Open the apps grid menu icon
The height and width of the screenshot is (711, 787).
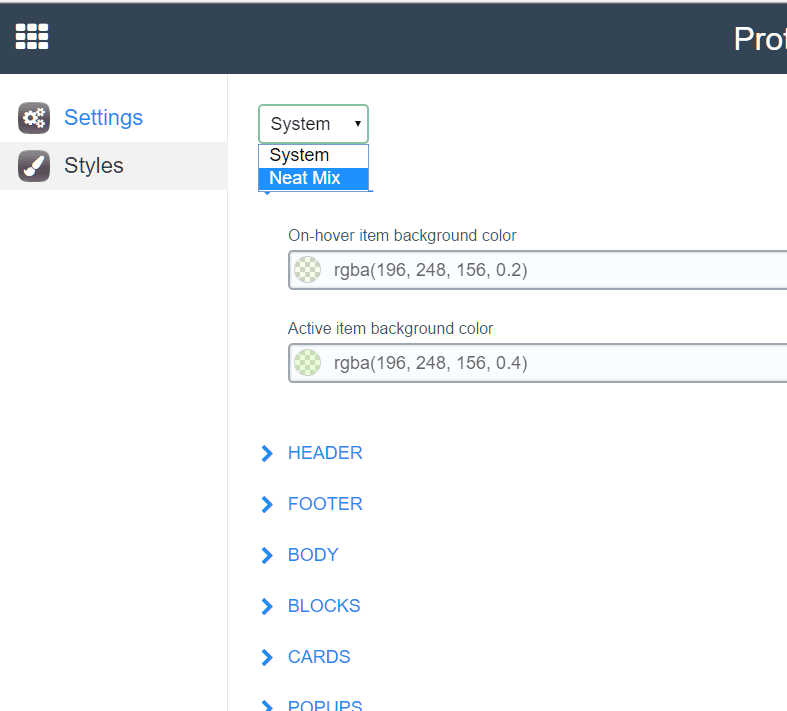[32, 37]
